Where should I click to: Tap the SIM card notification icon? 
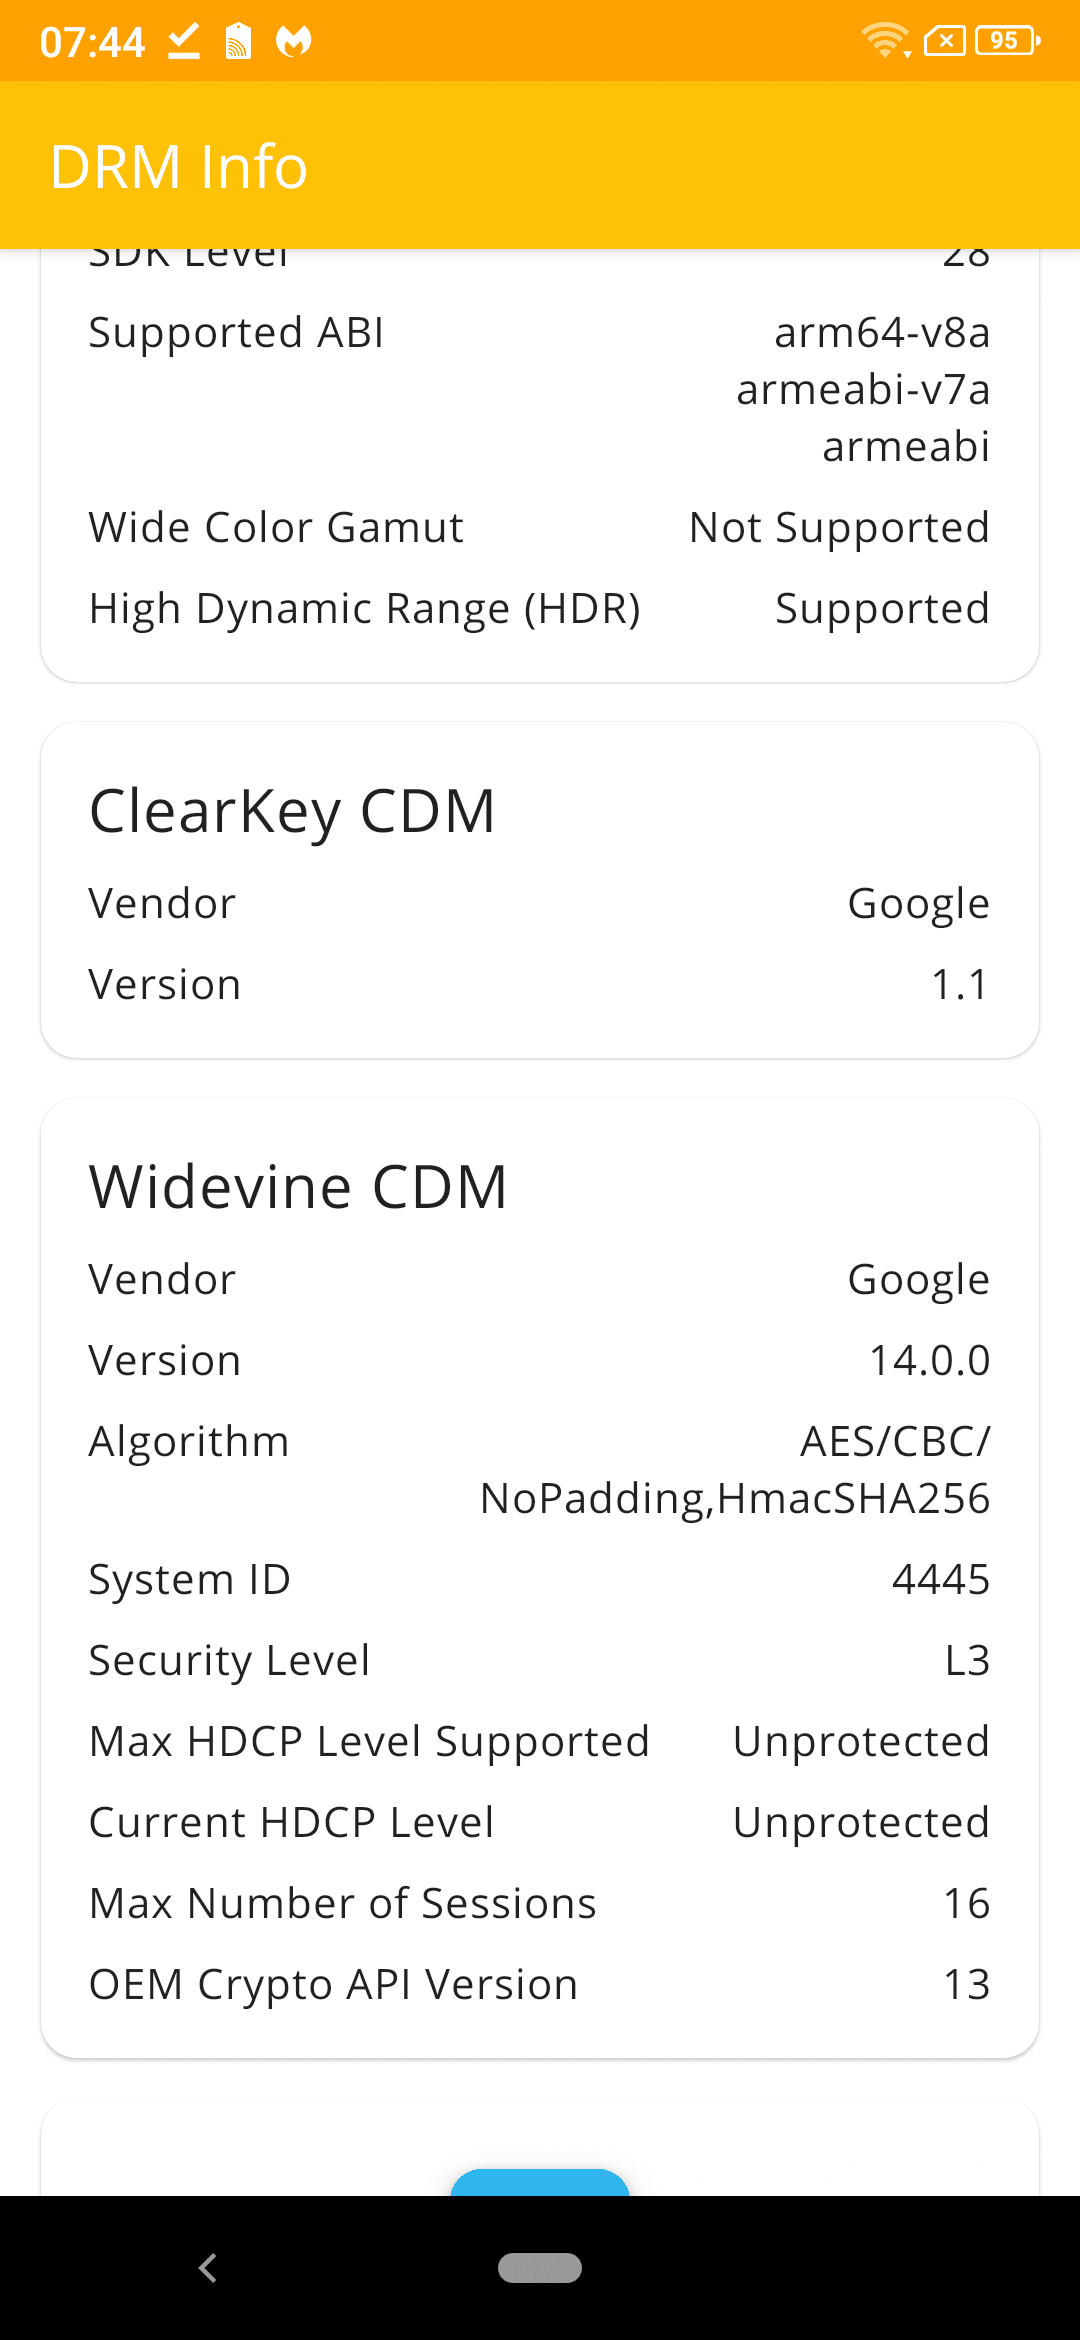238,41
